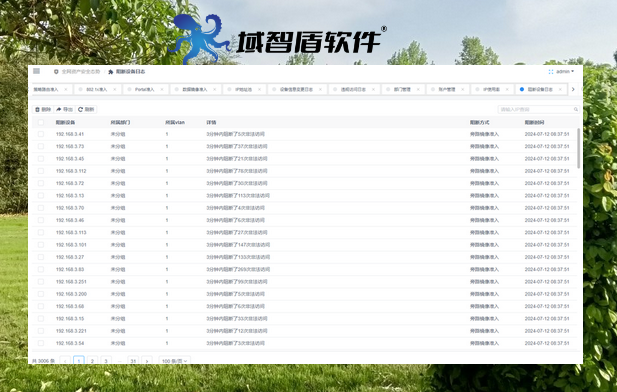Close the 账户管理 tab
The height and width of the screenshot is (392, 617).
pos(463,89)
